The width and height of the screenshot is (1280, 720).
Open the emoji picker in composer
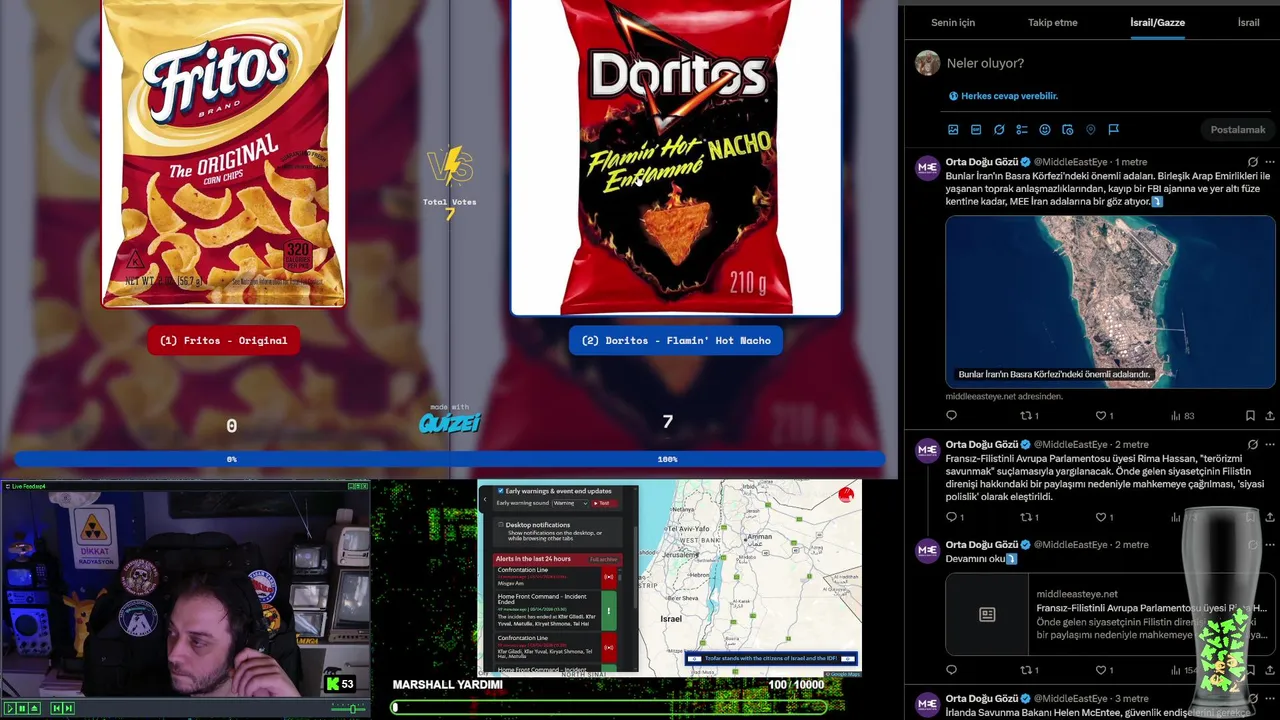click(x=1045, y=129)
